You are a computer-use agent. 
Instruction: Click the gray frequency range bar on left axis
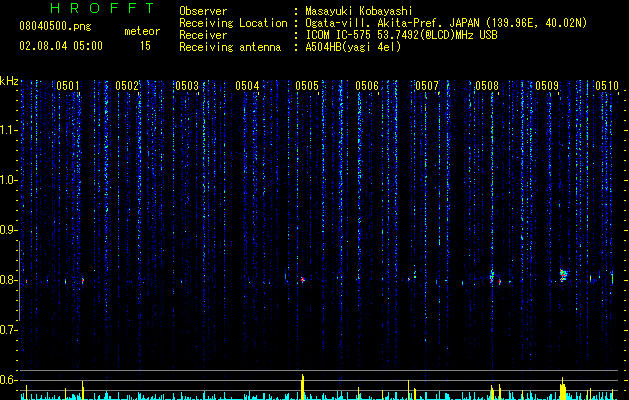19,280
